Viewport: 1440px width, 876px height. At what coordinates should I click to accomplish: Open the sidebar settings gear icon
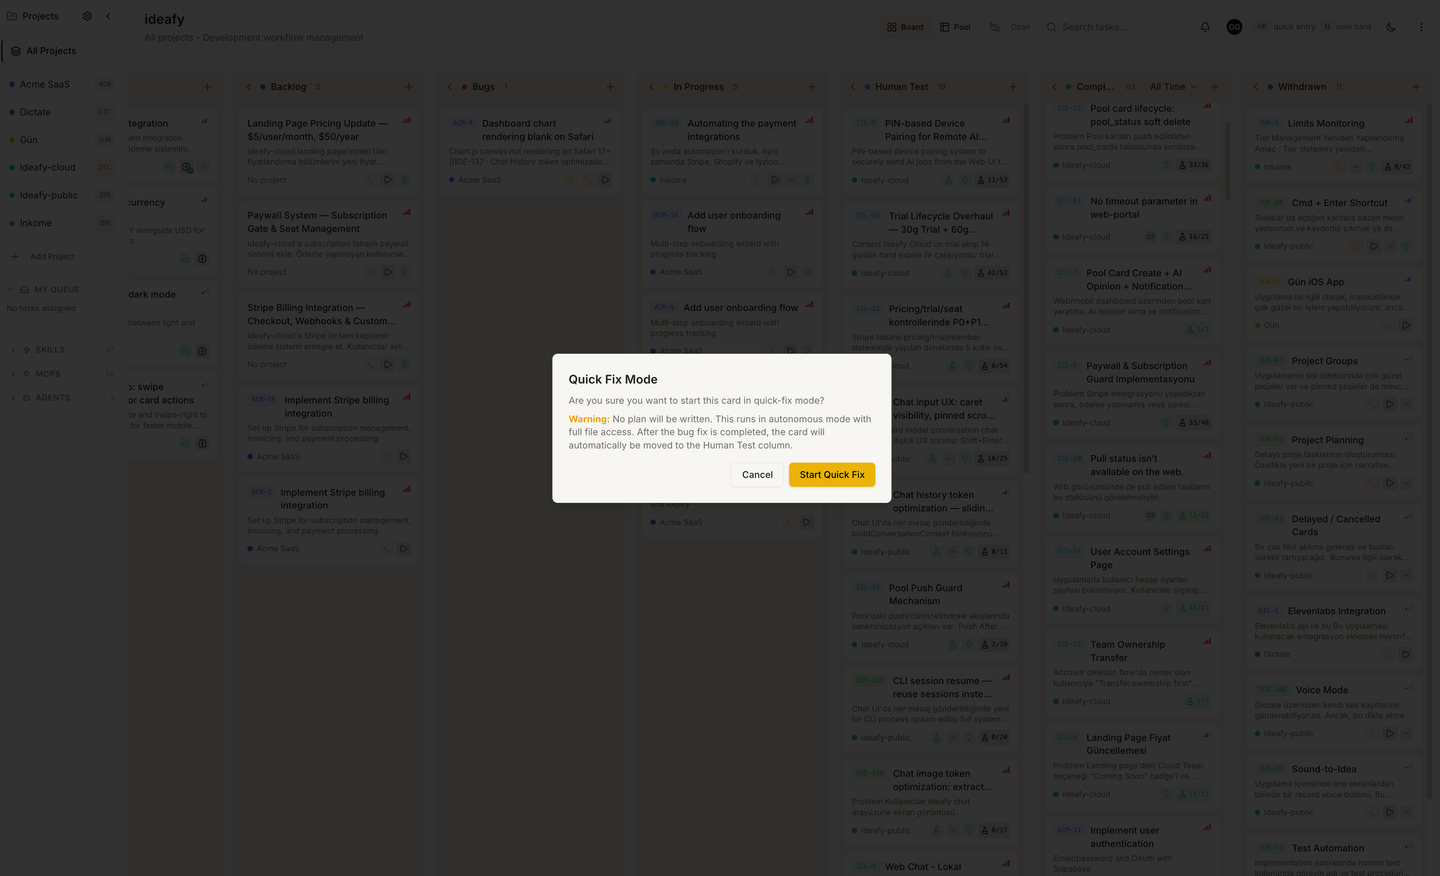coord(87,16)
